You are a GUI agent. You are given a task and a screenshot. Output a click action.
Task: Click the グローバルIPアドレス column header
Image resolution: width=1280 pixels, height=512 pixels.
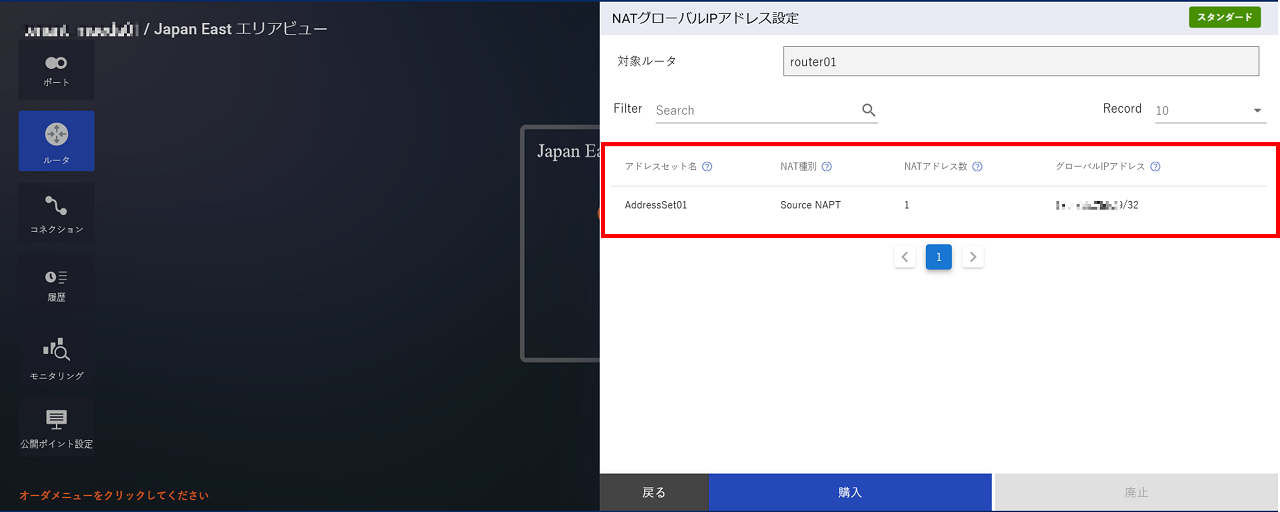coord(1100,167)
